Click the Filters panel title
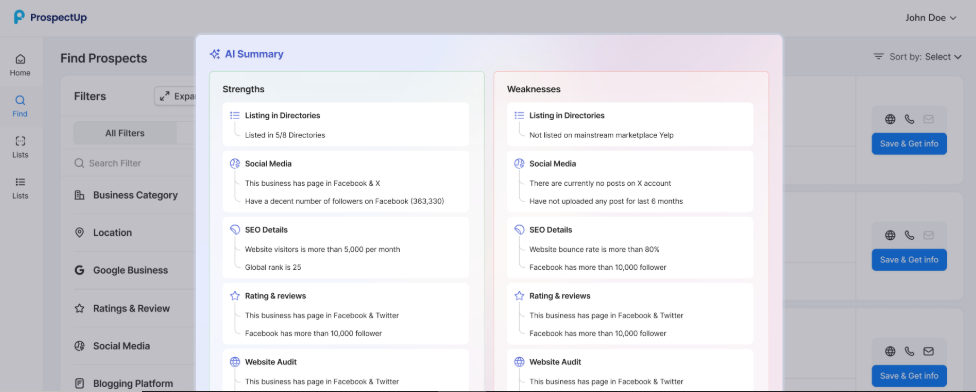The height and width of the screenshot is (392, 976). [90, 96]
